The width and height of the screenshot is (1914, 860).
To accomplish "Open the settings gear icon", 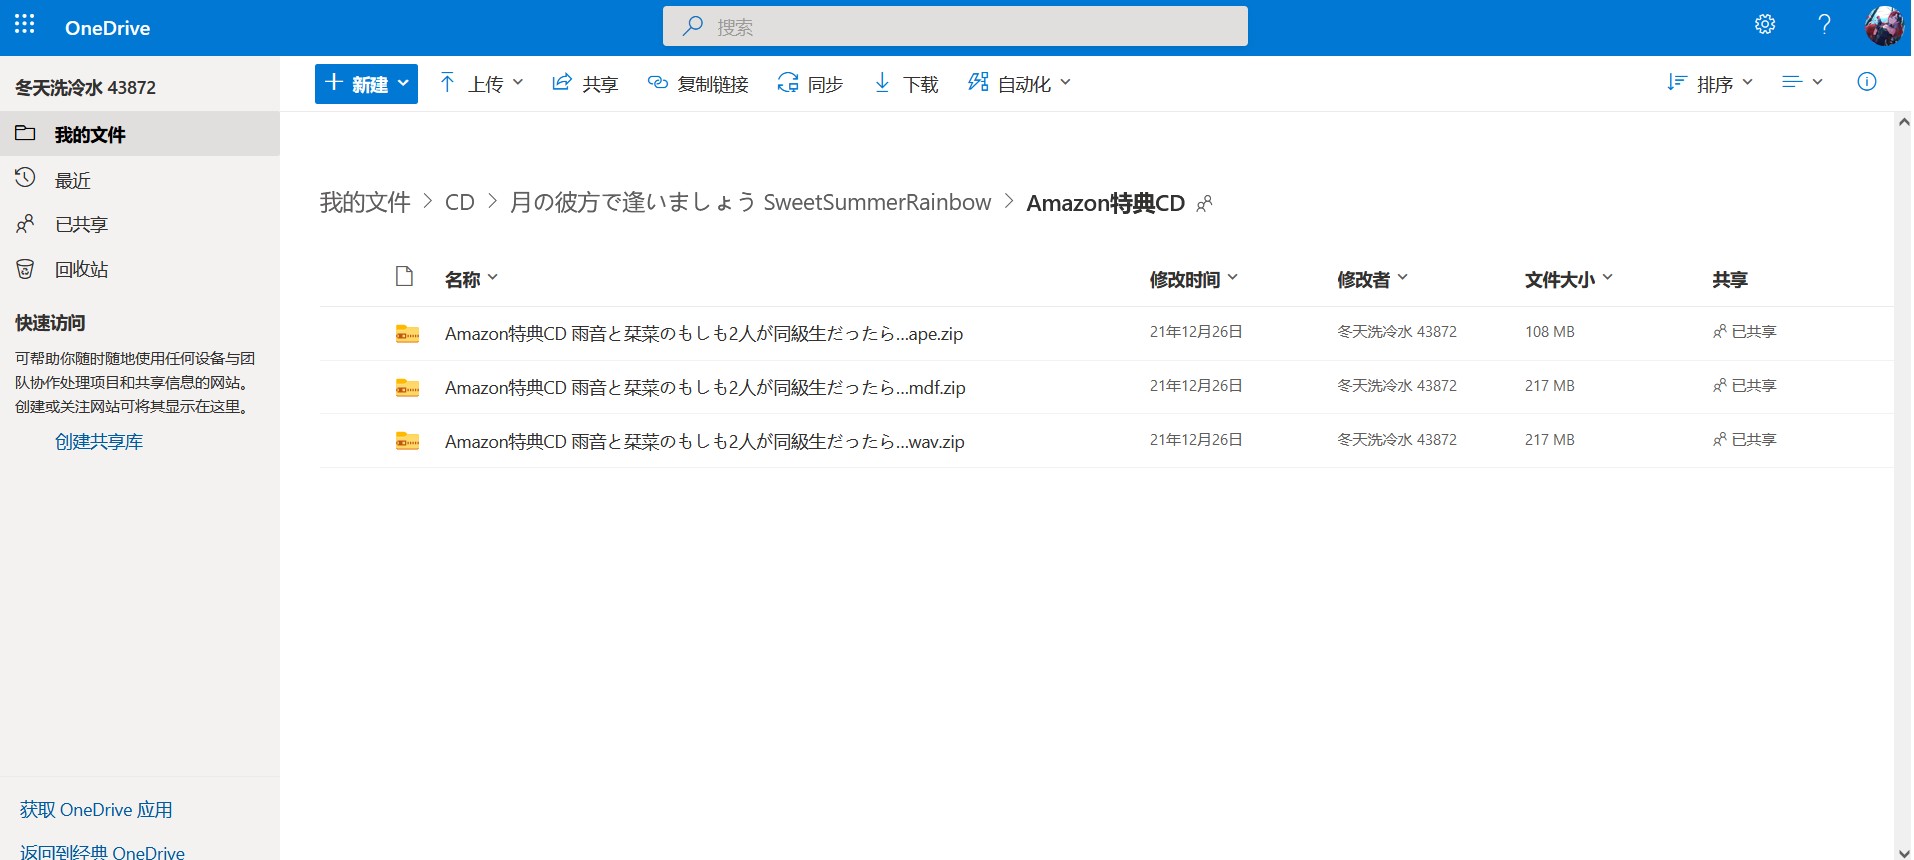I will click(x=1764, y=25).
